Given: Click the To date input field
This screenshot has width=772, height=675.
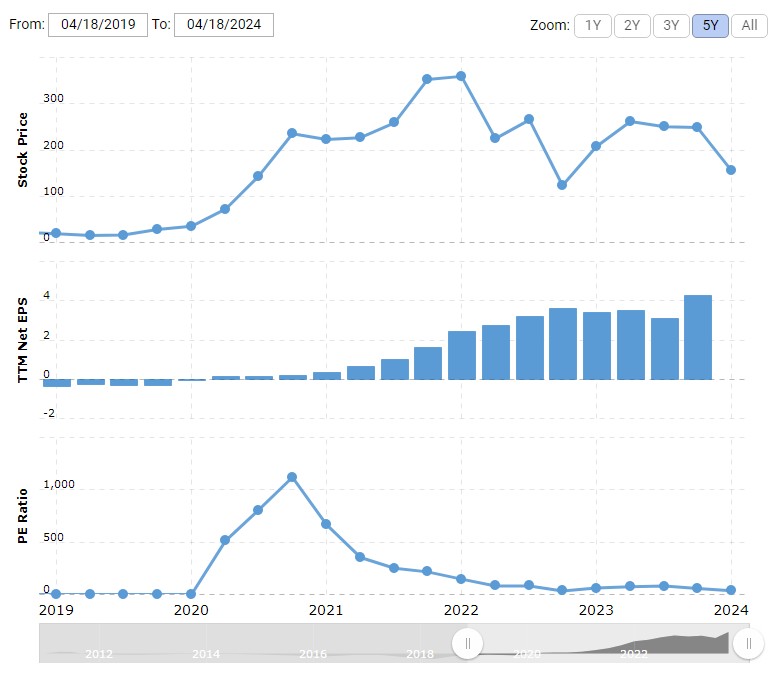Looking at the screenshot, I should point(223,25).
